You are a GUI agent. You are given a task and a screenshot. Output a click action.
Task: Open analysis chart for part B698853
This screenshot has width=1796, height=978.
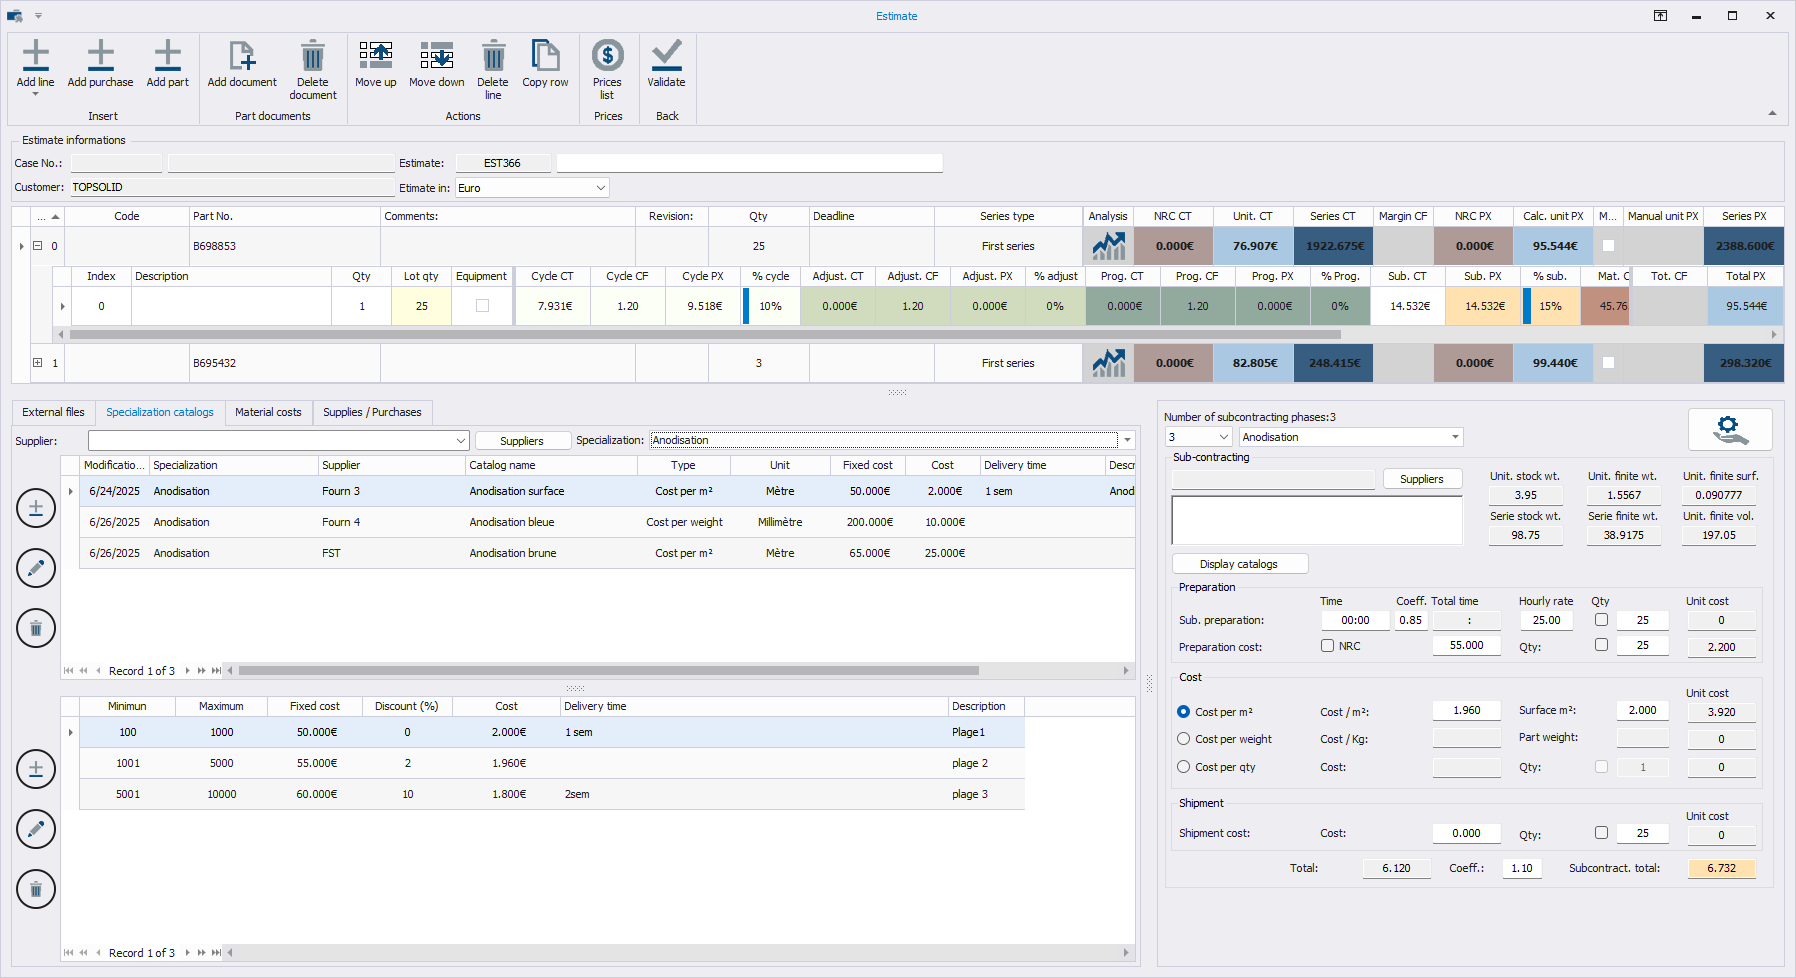coord(1108,246)
